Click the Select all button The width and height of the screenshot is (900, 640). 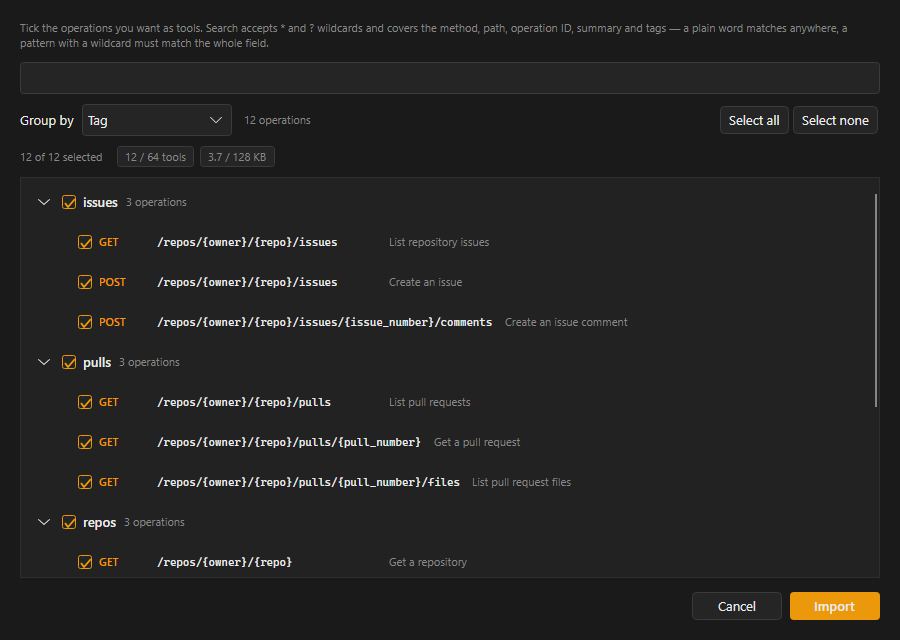[754, 120]
